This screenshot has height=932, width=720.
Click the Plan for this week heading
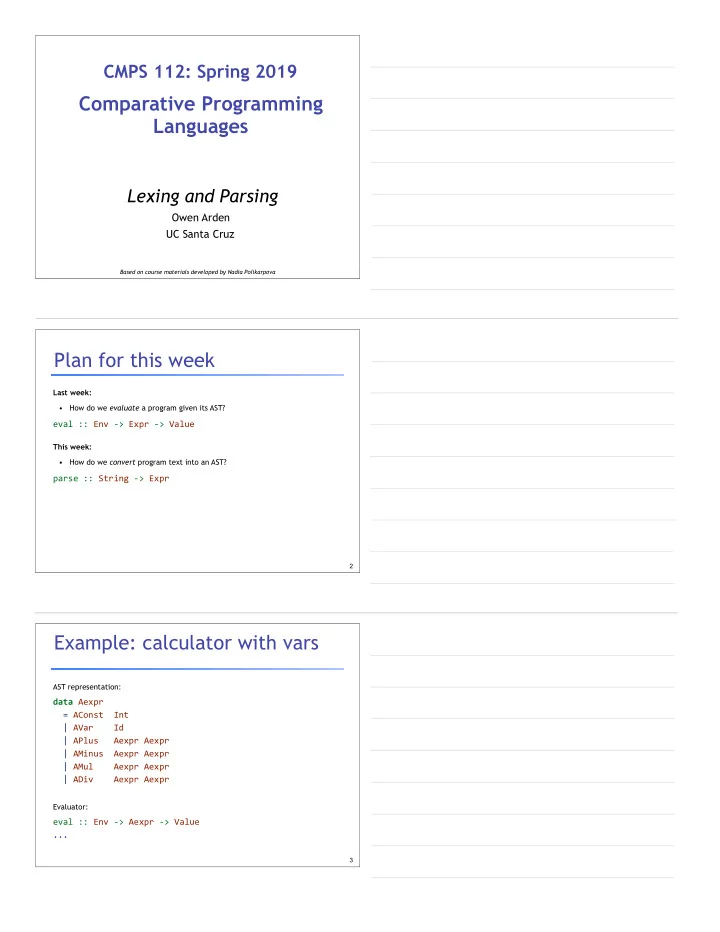[134, 360]
